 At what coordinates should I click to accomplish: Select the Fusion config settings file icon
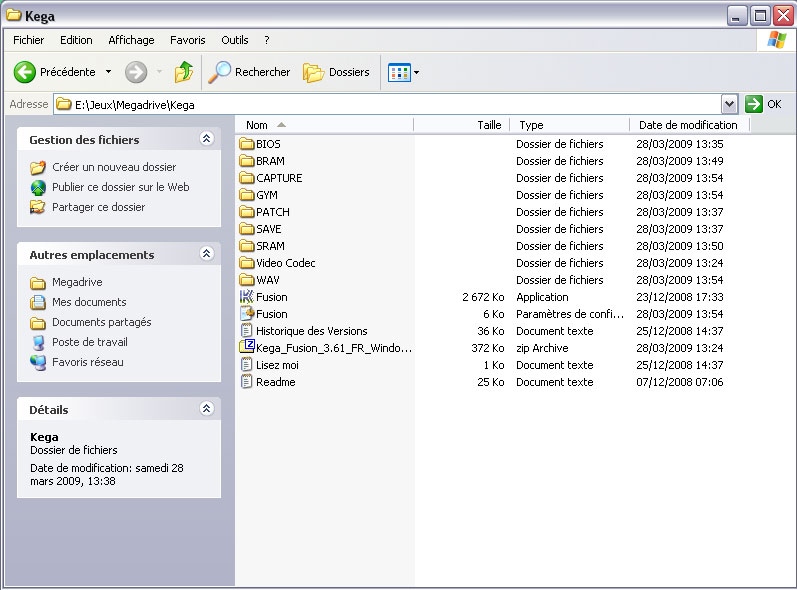click(x=247, y=314)
